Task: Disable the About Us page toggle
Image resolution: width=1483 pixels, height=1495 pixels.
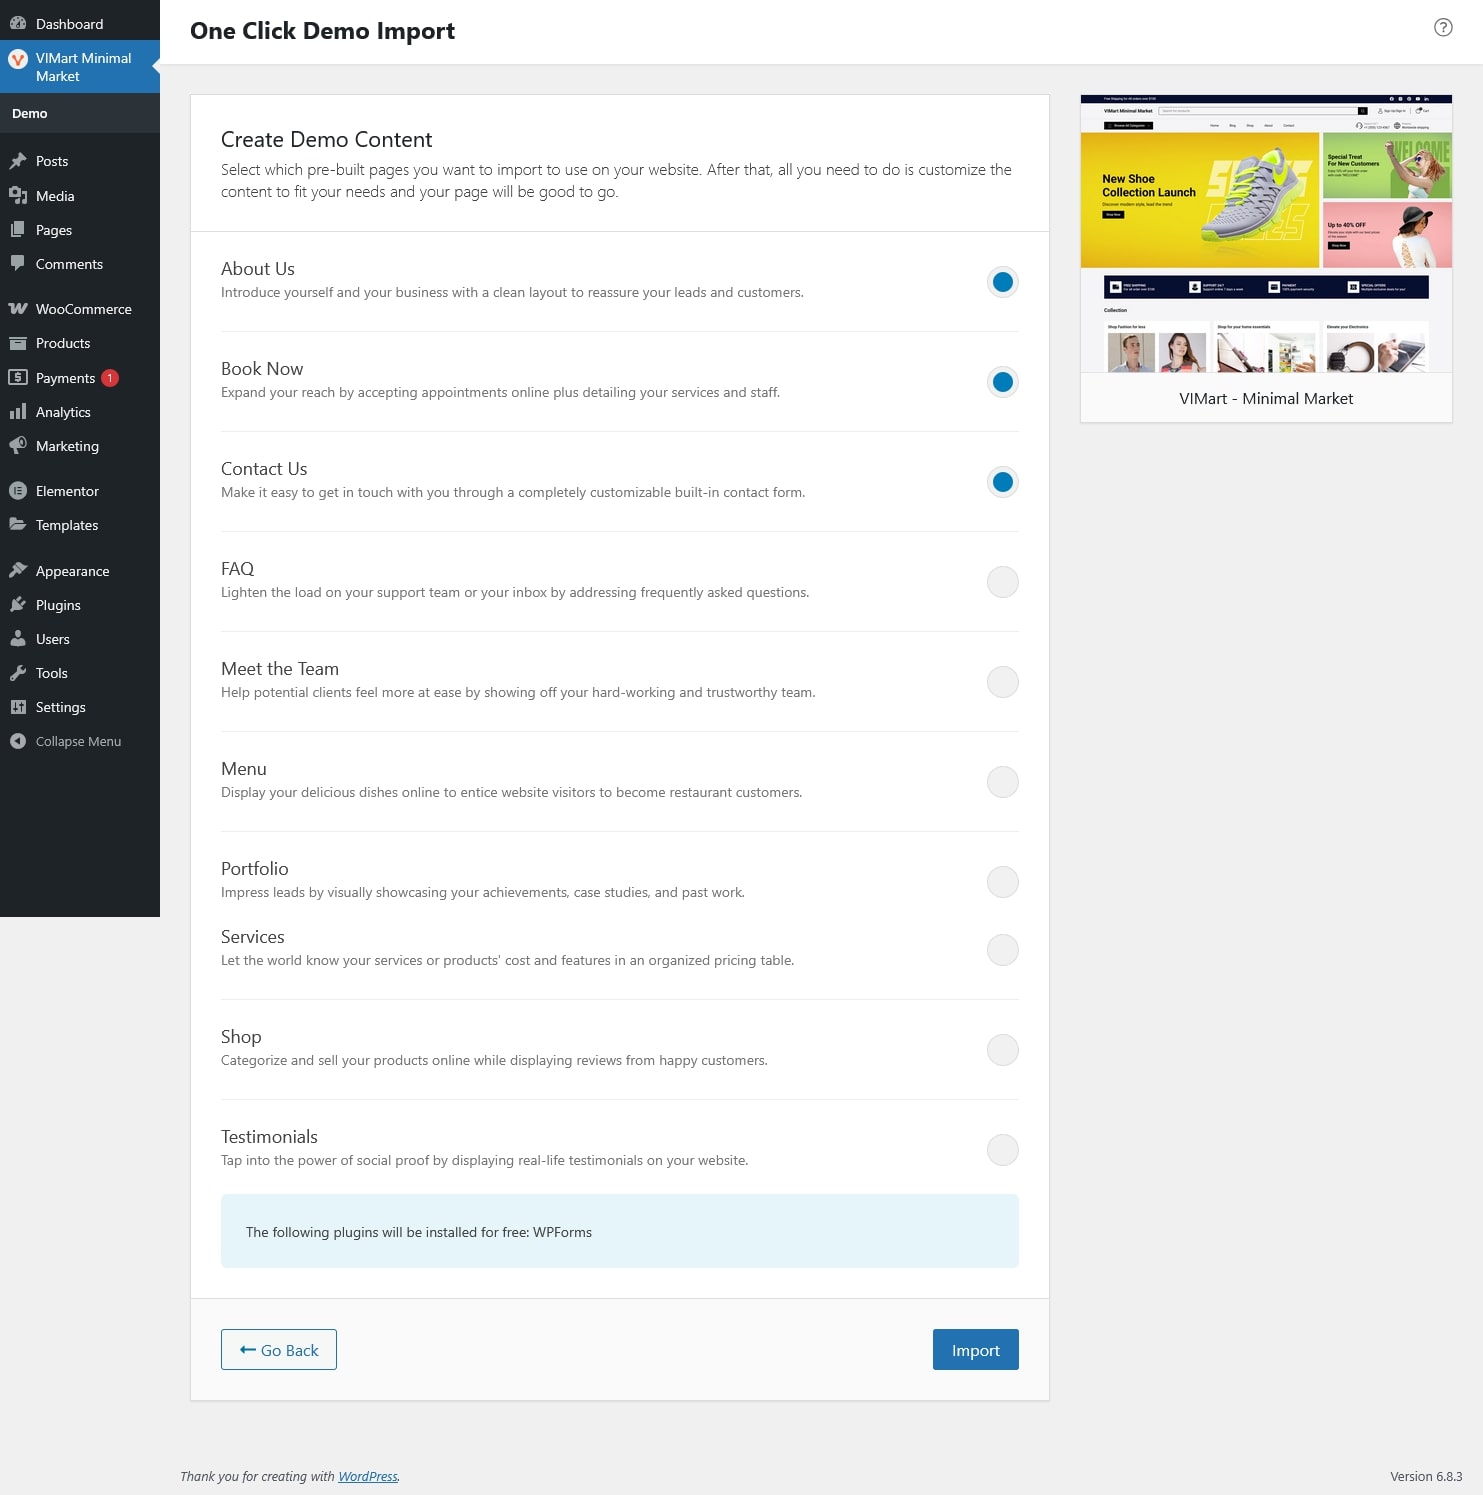Action: (1002, 282)
